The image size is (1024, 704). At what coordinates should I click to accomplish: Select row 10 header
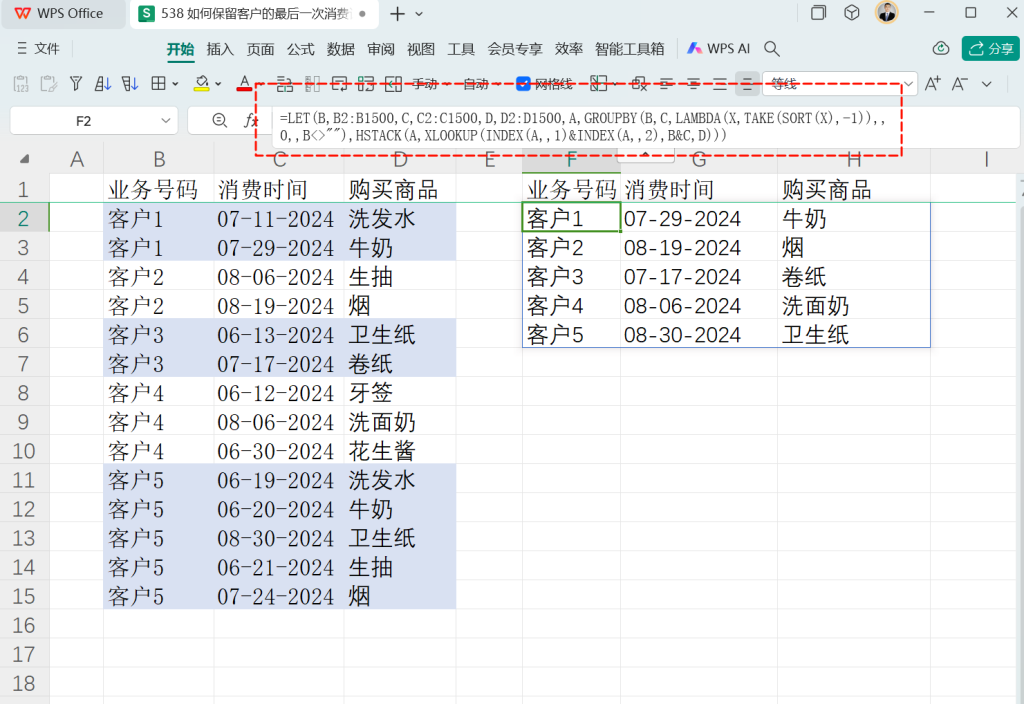(24, 451)
